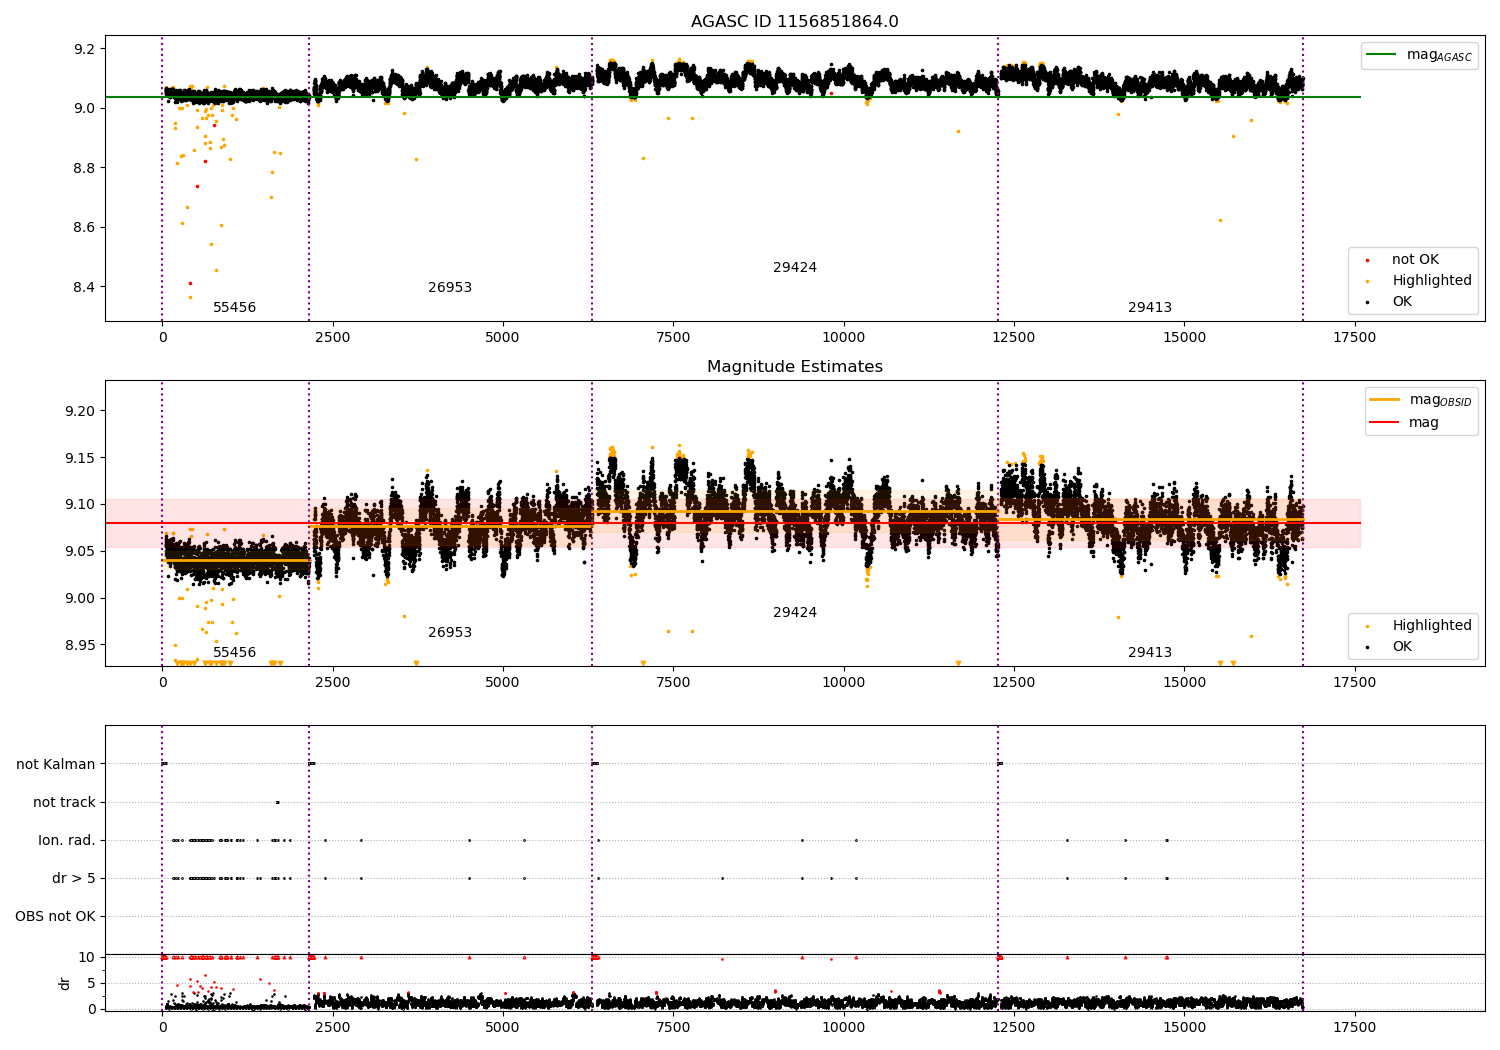Image resolution: width=1500 pixels, height=1050 pixels.
Task: Click the 8.8 y-tick of top panel
Action: [84, 168]
